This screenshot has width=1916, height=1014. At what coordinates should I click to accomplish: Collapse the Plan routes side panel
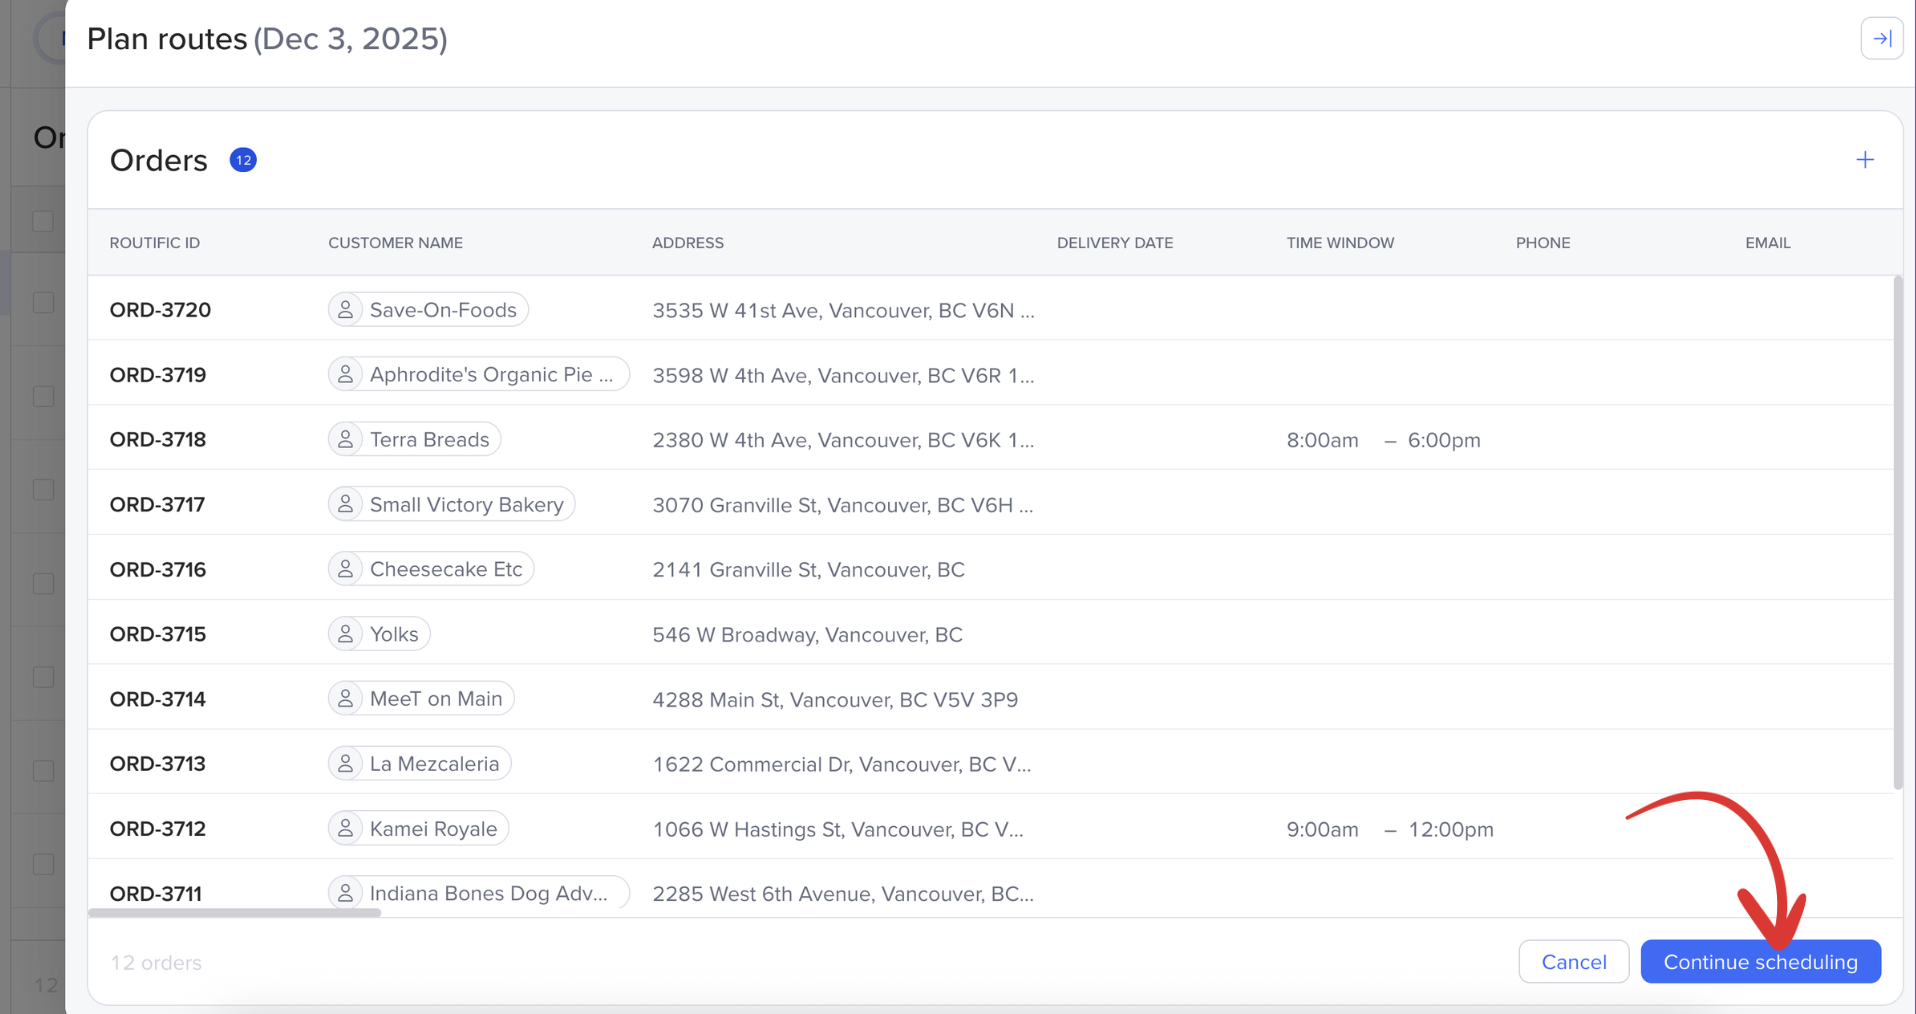1881,39
